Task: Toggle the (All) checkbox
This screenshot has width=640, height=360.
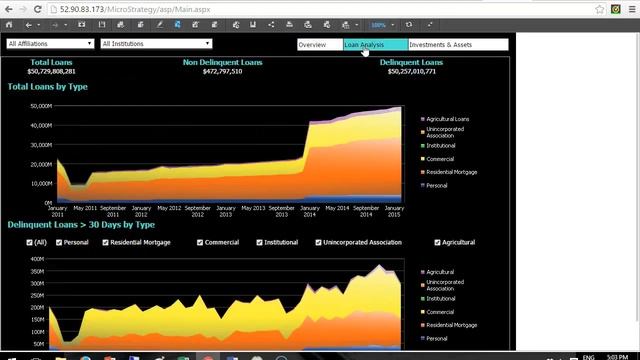Action: (x=29, y=242)
